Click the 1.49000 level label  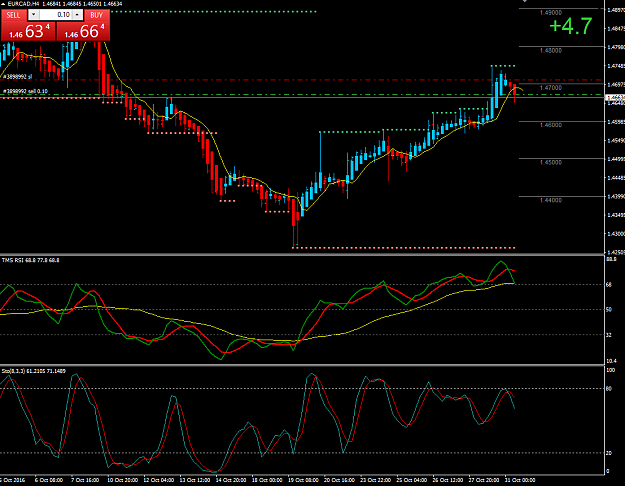pyautogui.click(x=551, y=13)
